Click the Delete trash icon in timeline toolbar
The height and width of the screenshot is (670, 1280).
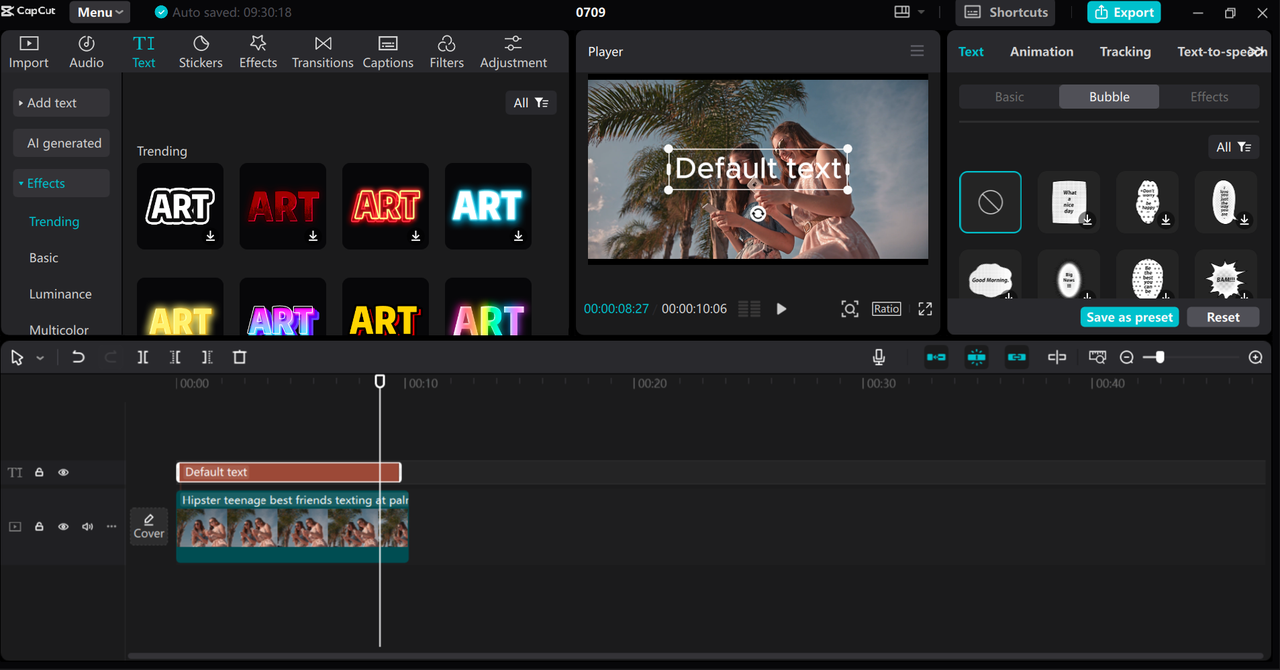[239, 357]
